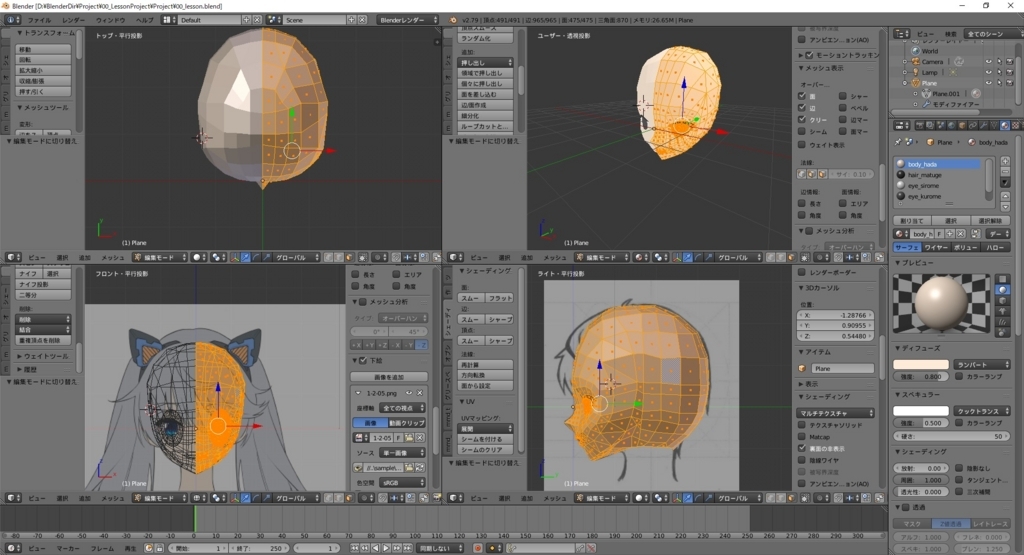Screen dimensions: 1024x555
Task: Click the 画像を追加 add image button
Action: (389, 377)
